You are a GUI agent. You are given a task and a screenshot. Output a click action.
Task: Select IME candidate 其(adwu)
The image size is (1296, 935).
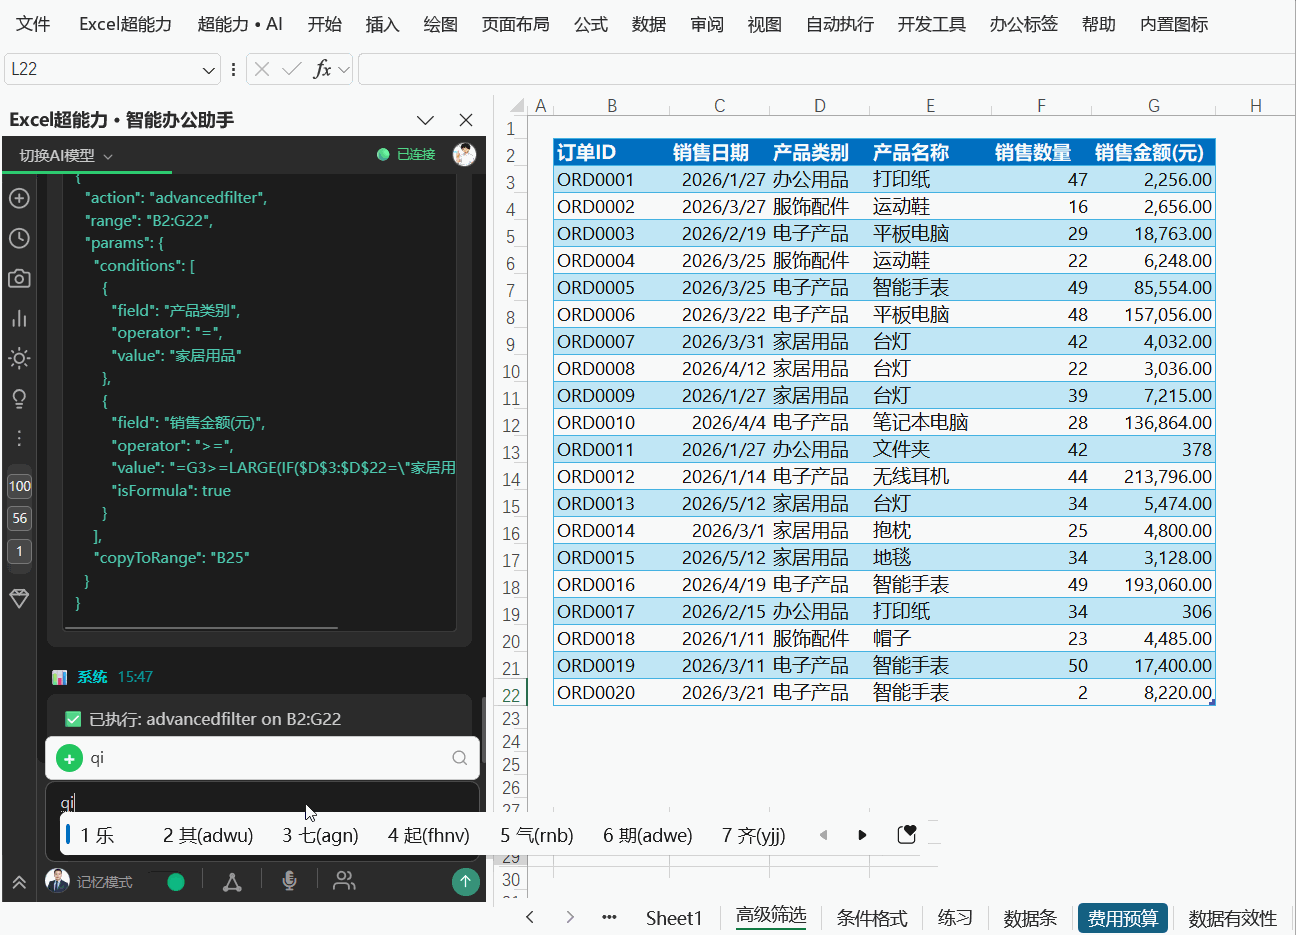208,835
